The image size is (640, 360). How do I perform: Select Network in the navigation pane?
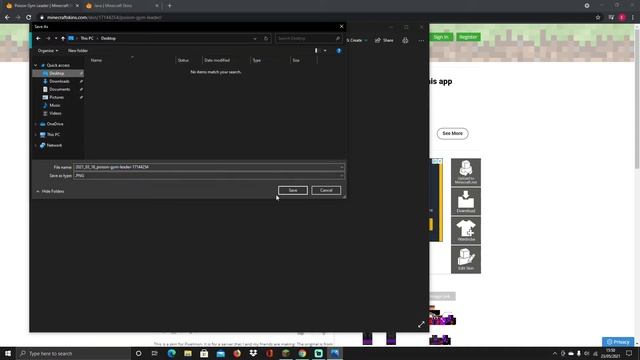point(54,145)
